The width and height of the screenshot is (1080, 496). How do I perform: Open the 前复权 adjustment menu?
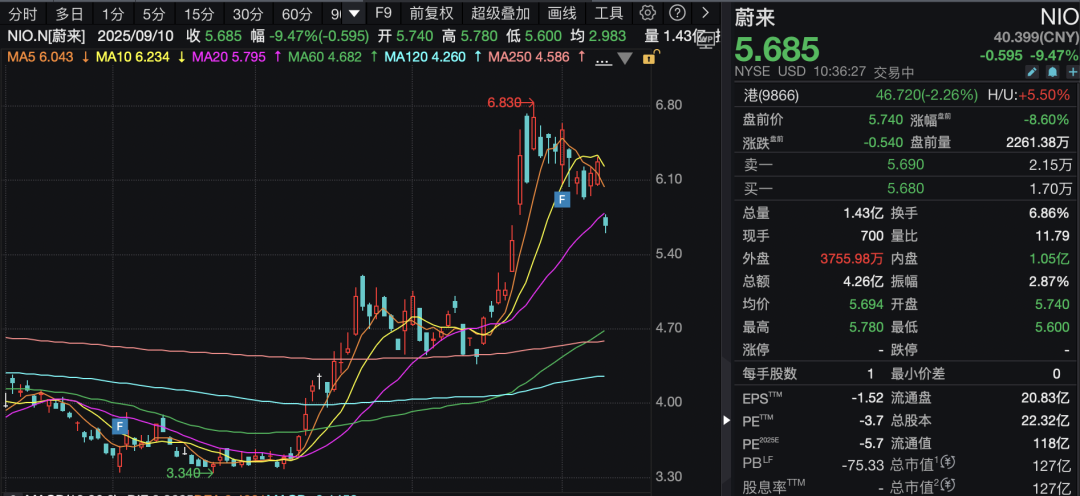(431, 13)
